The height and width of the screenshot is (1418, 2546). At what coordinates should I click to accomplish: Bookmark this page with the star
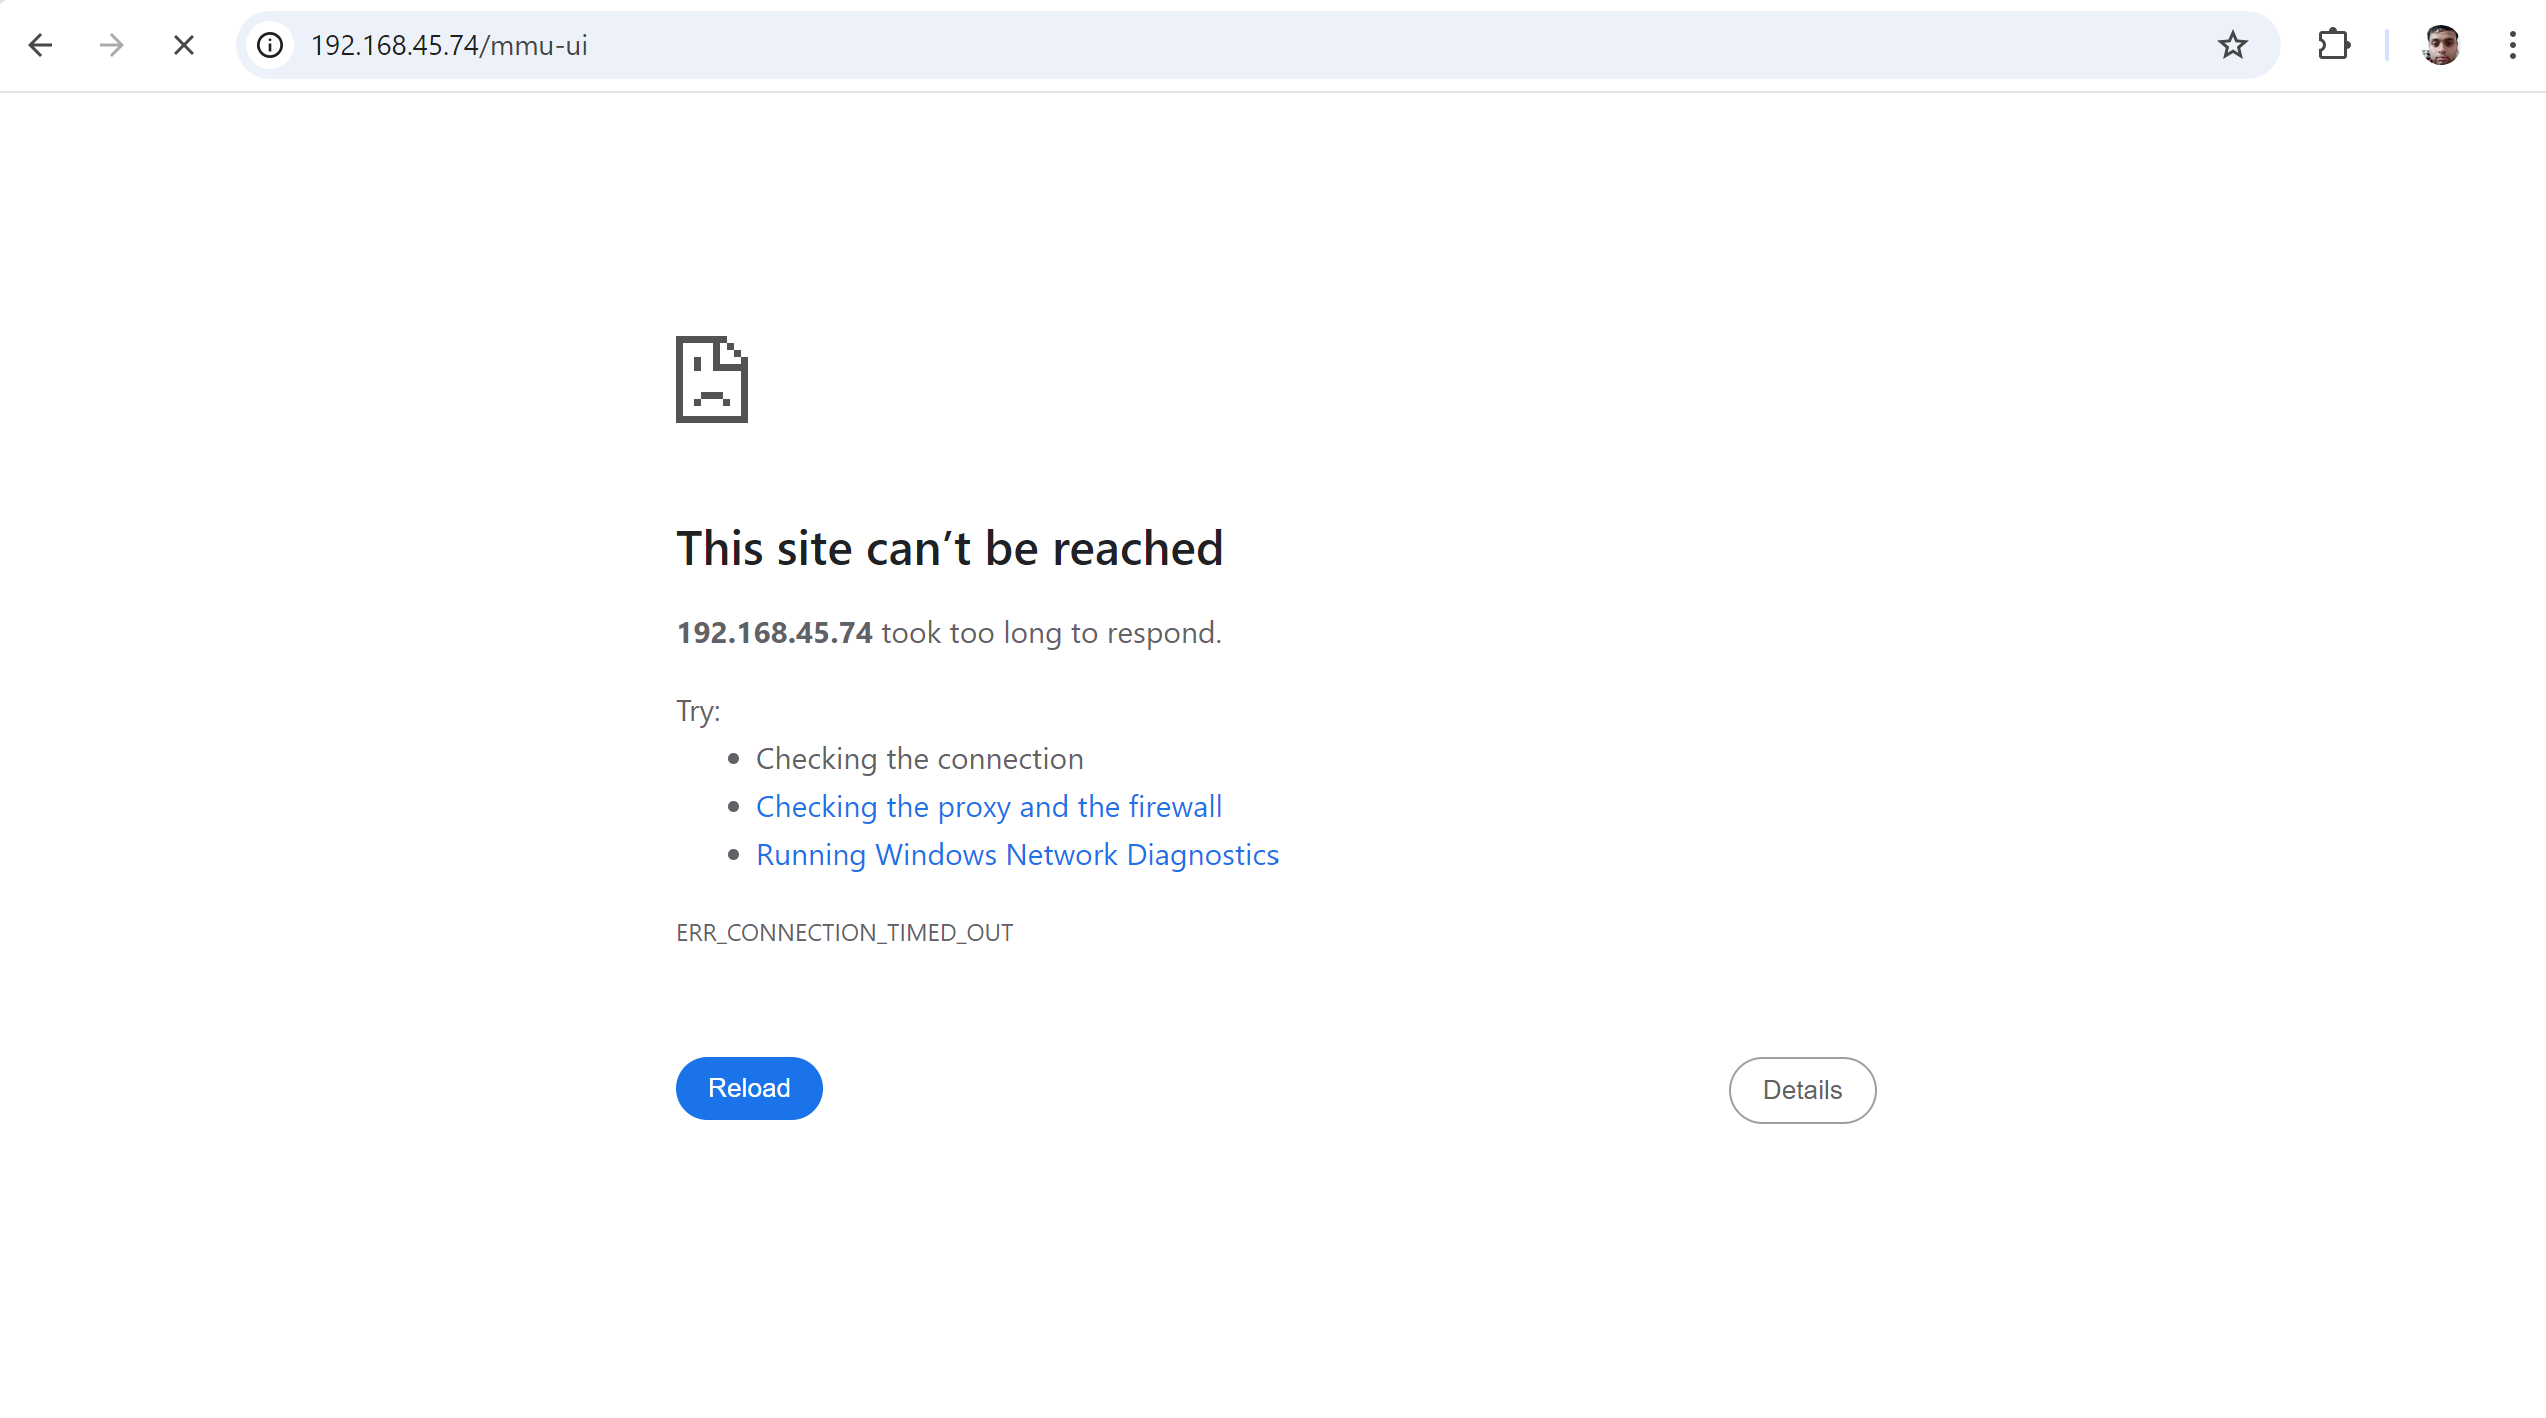tap(2232, 45)
